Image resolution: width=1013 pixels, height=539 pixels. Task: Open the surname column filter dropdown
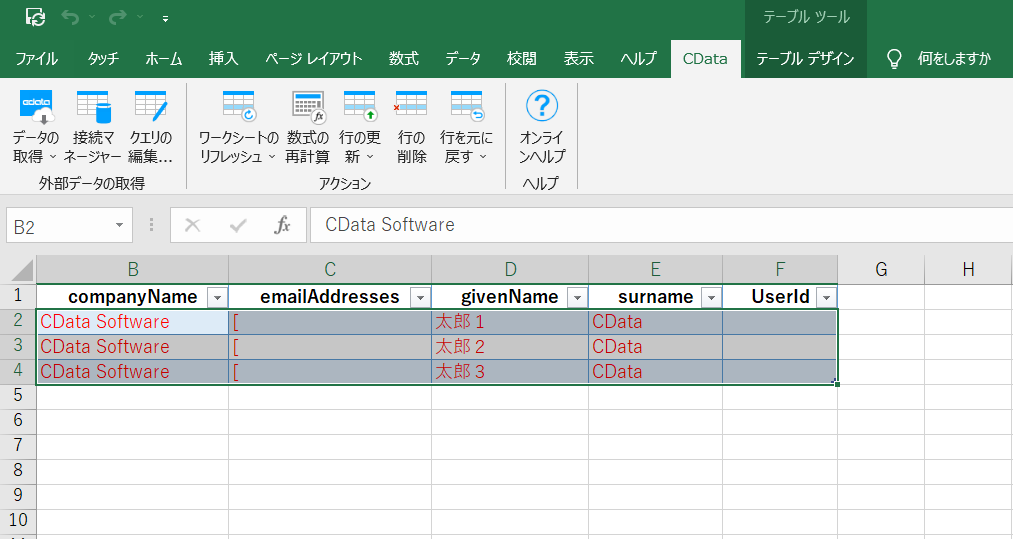[x=711, y=297]
